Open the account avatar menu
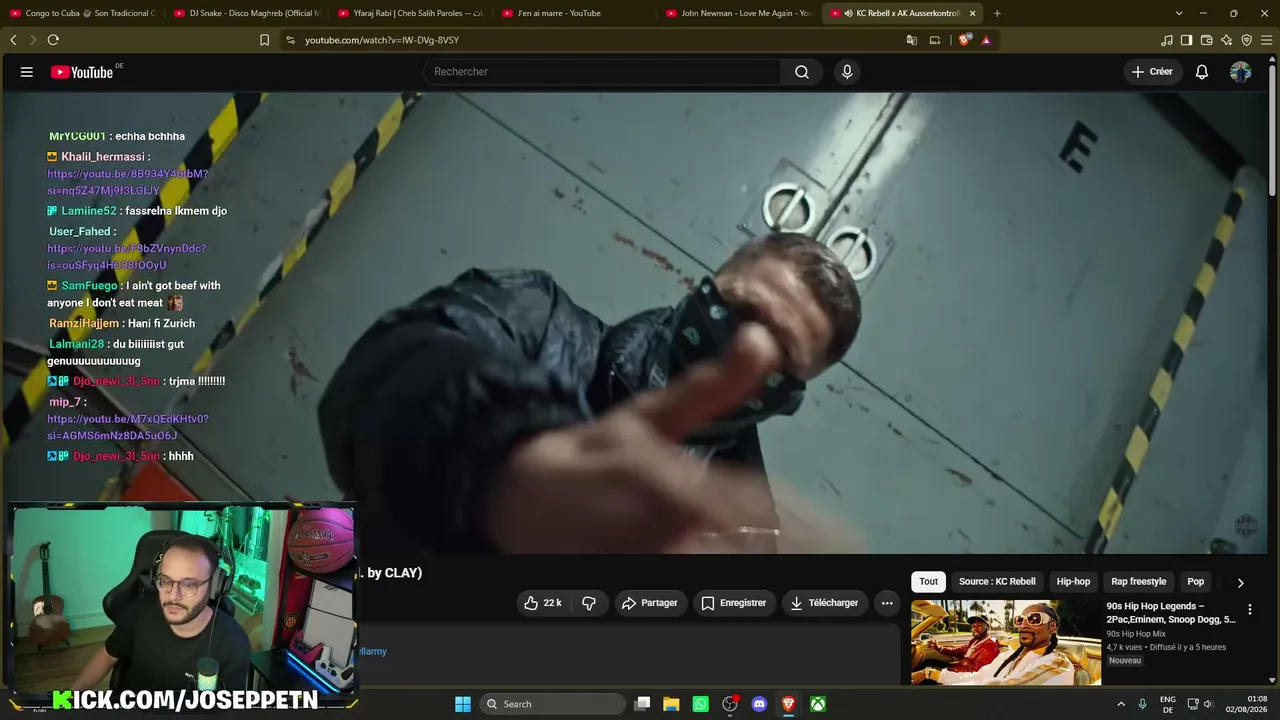The image size is (1280, 720). coord(1240,72)
